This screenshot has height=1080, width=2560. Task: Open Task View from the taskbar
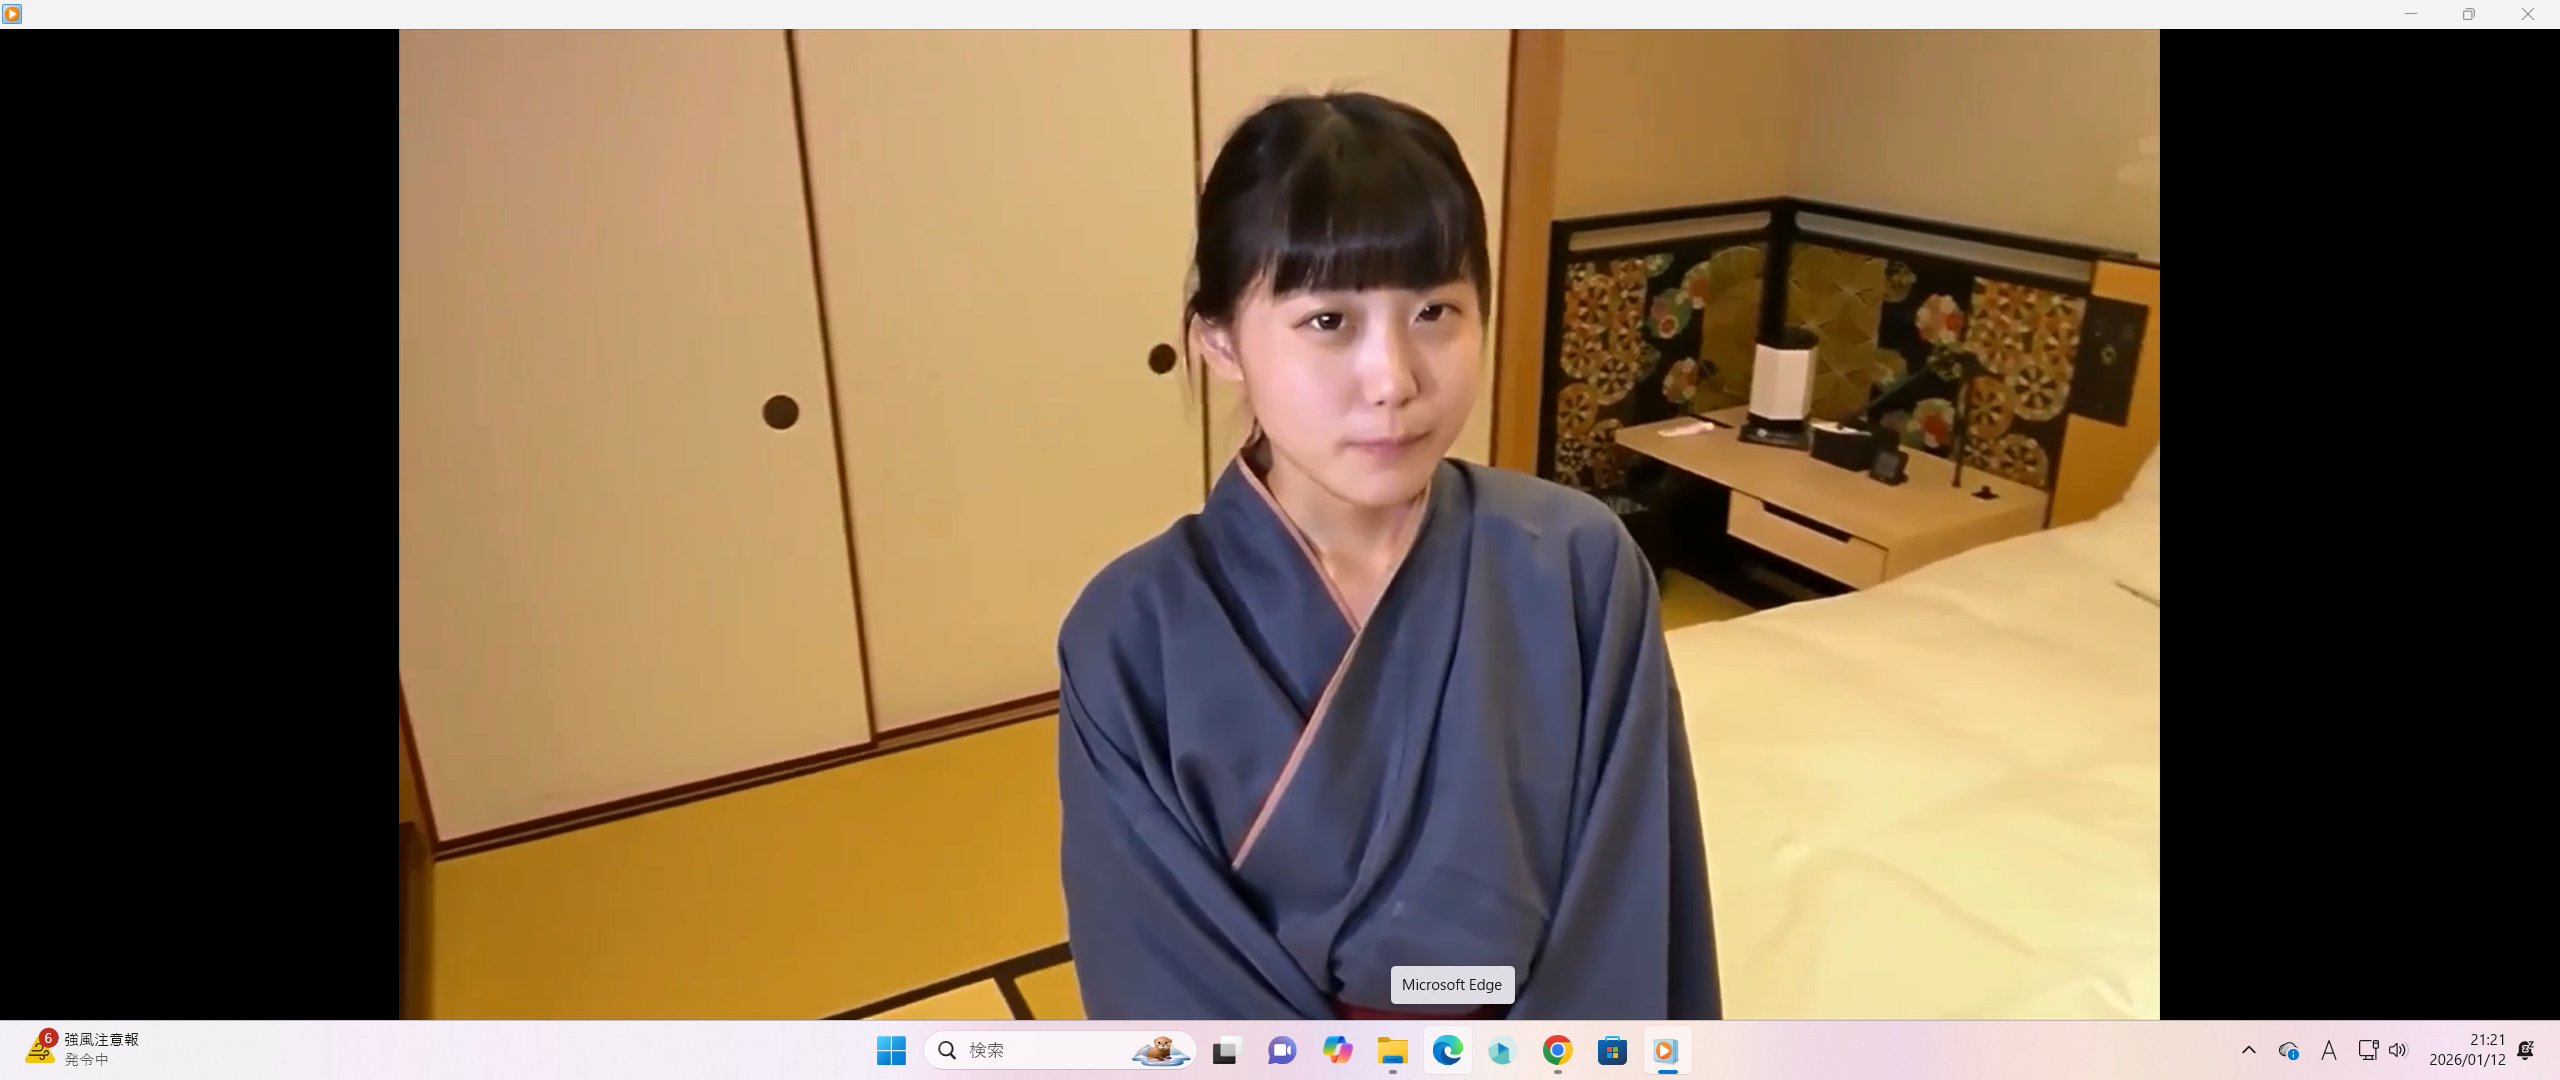point(1226,1050)
